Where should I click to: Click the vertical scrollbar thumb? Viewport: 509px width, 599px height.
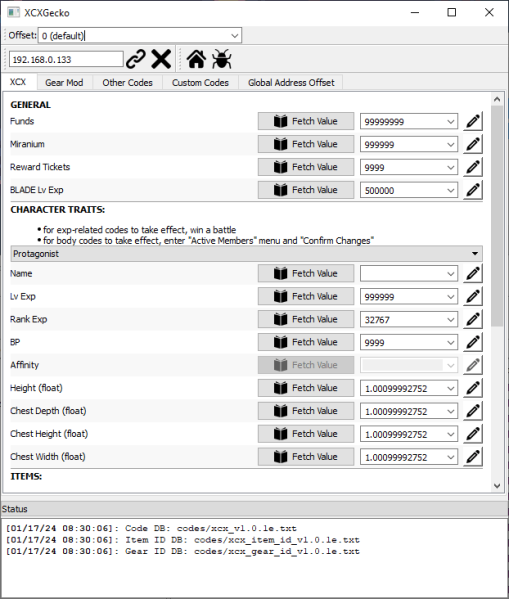497,216
